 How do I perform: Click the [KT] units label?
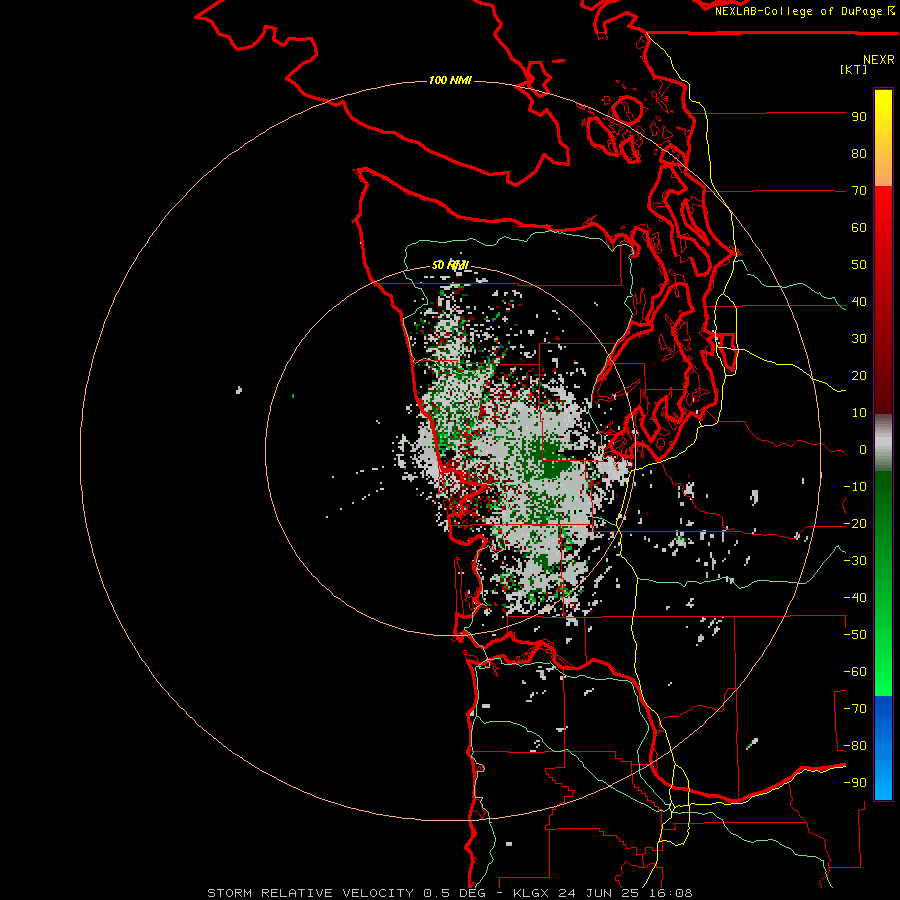click(x=853, y=69)
